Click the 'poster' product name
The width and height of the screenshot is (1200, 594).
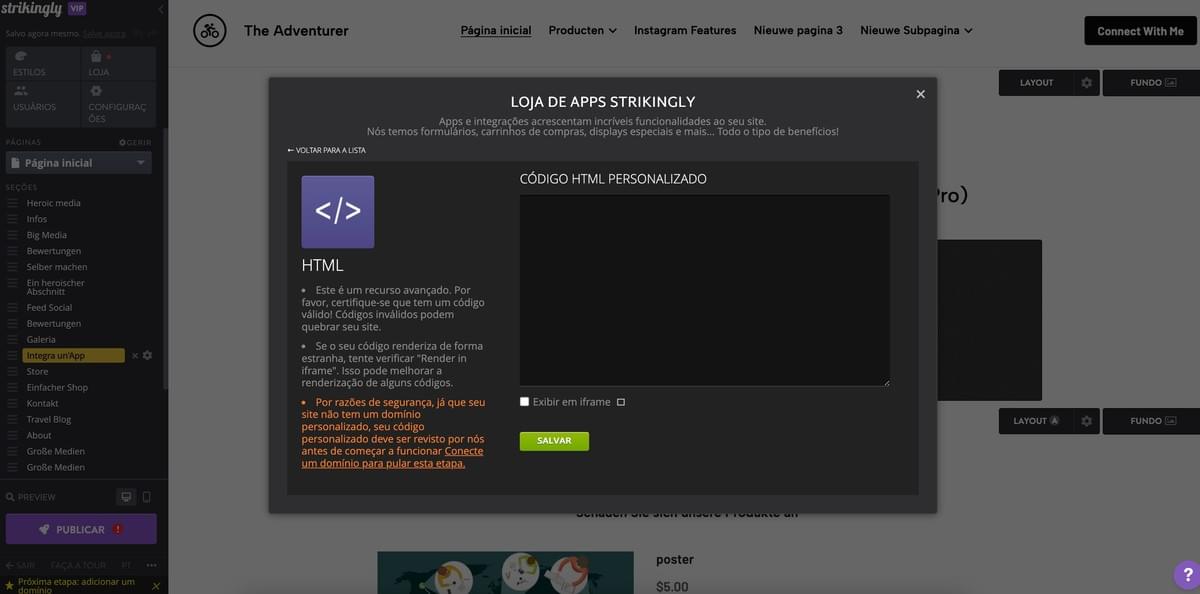(675, 560)
